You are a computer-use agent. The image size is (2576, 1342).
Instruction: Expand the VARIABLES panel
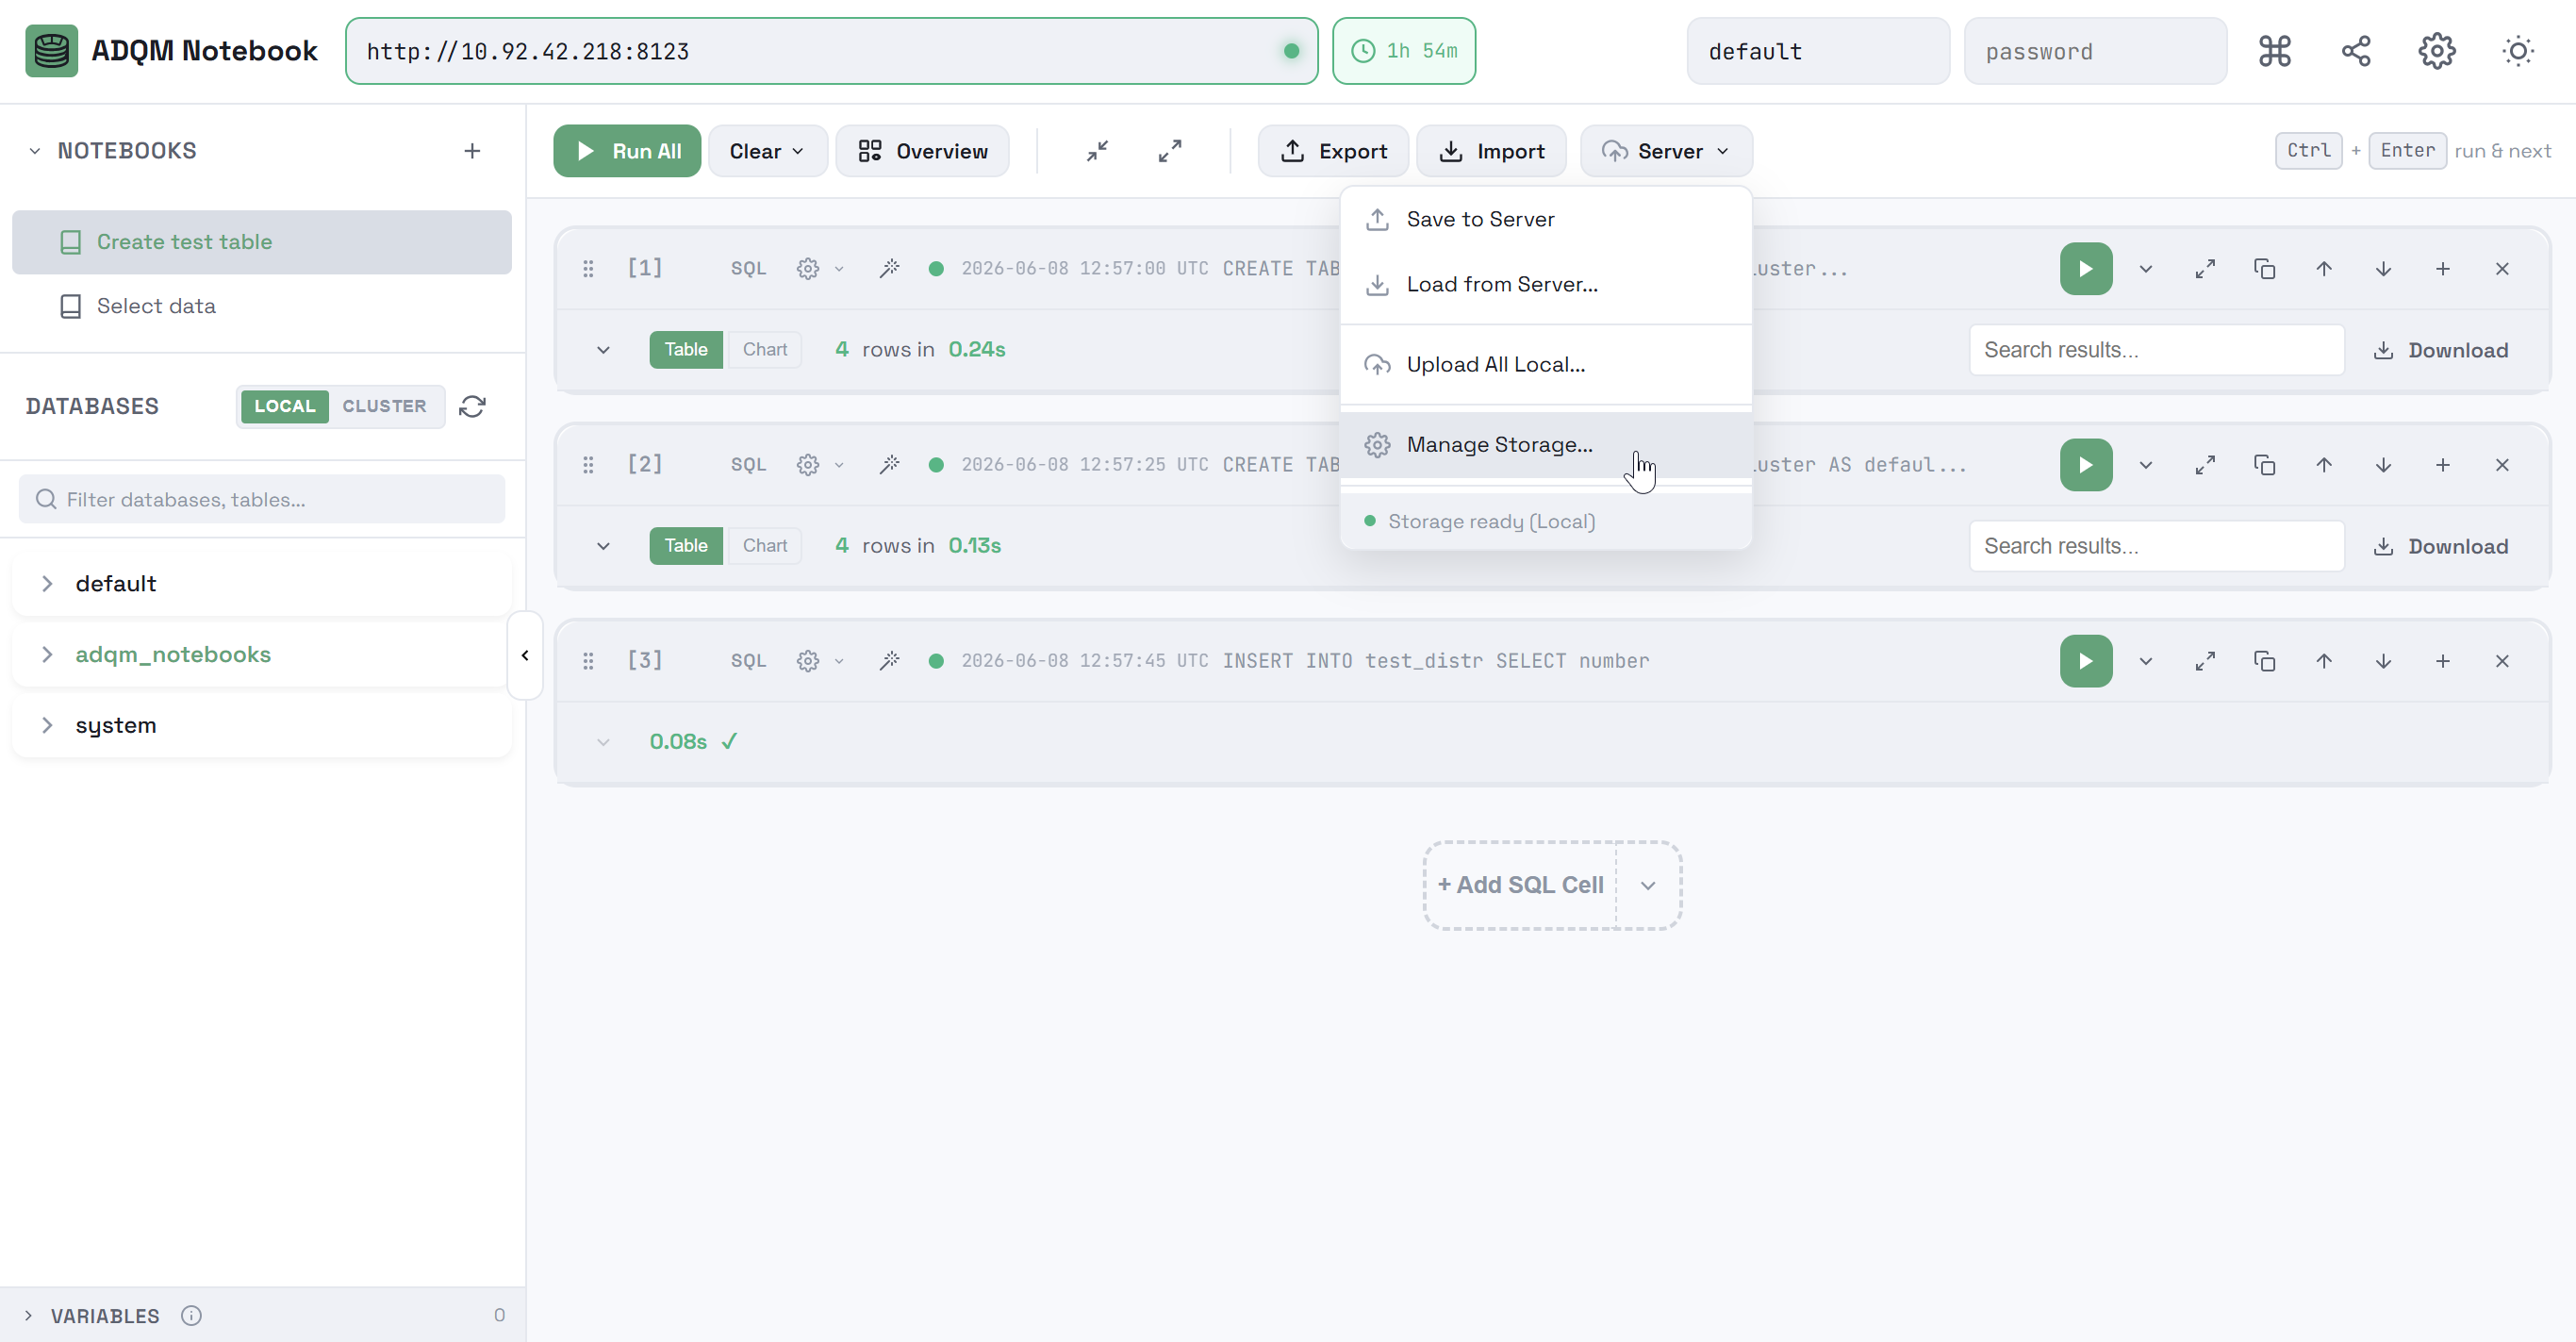(x=28, y=1315)
